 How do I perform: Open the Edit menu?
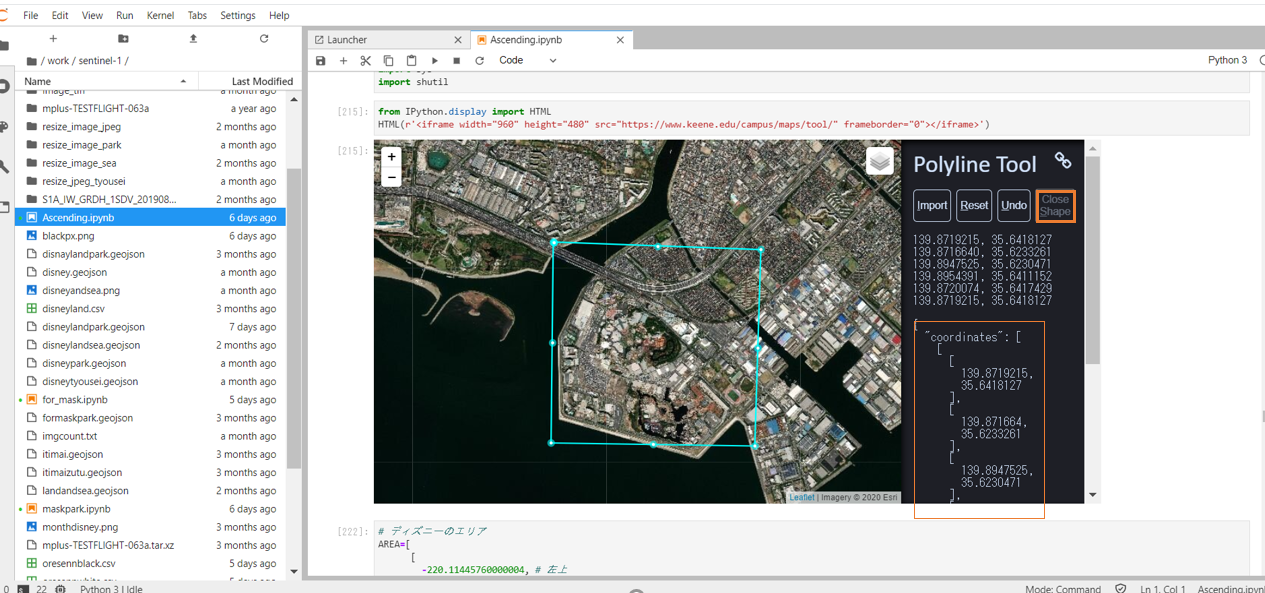tap(60, 15)
